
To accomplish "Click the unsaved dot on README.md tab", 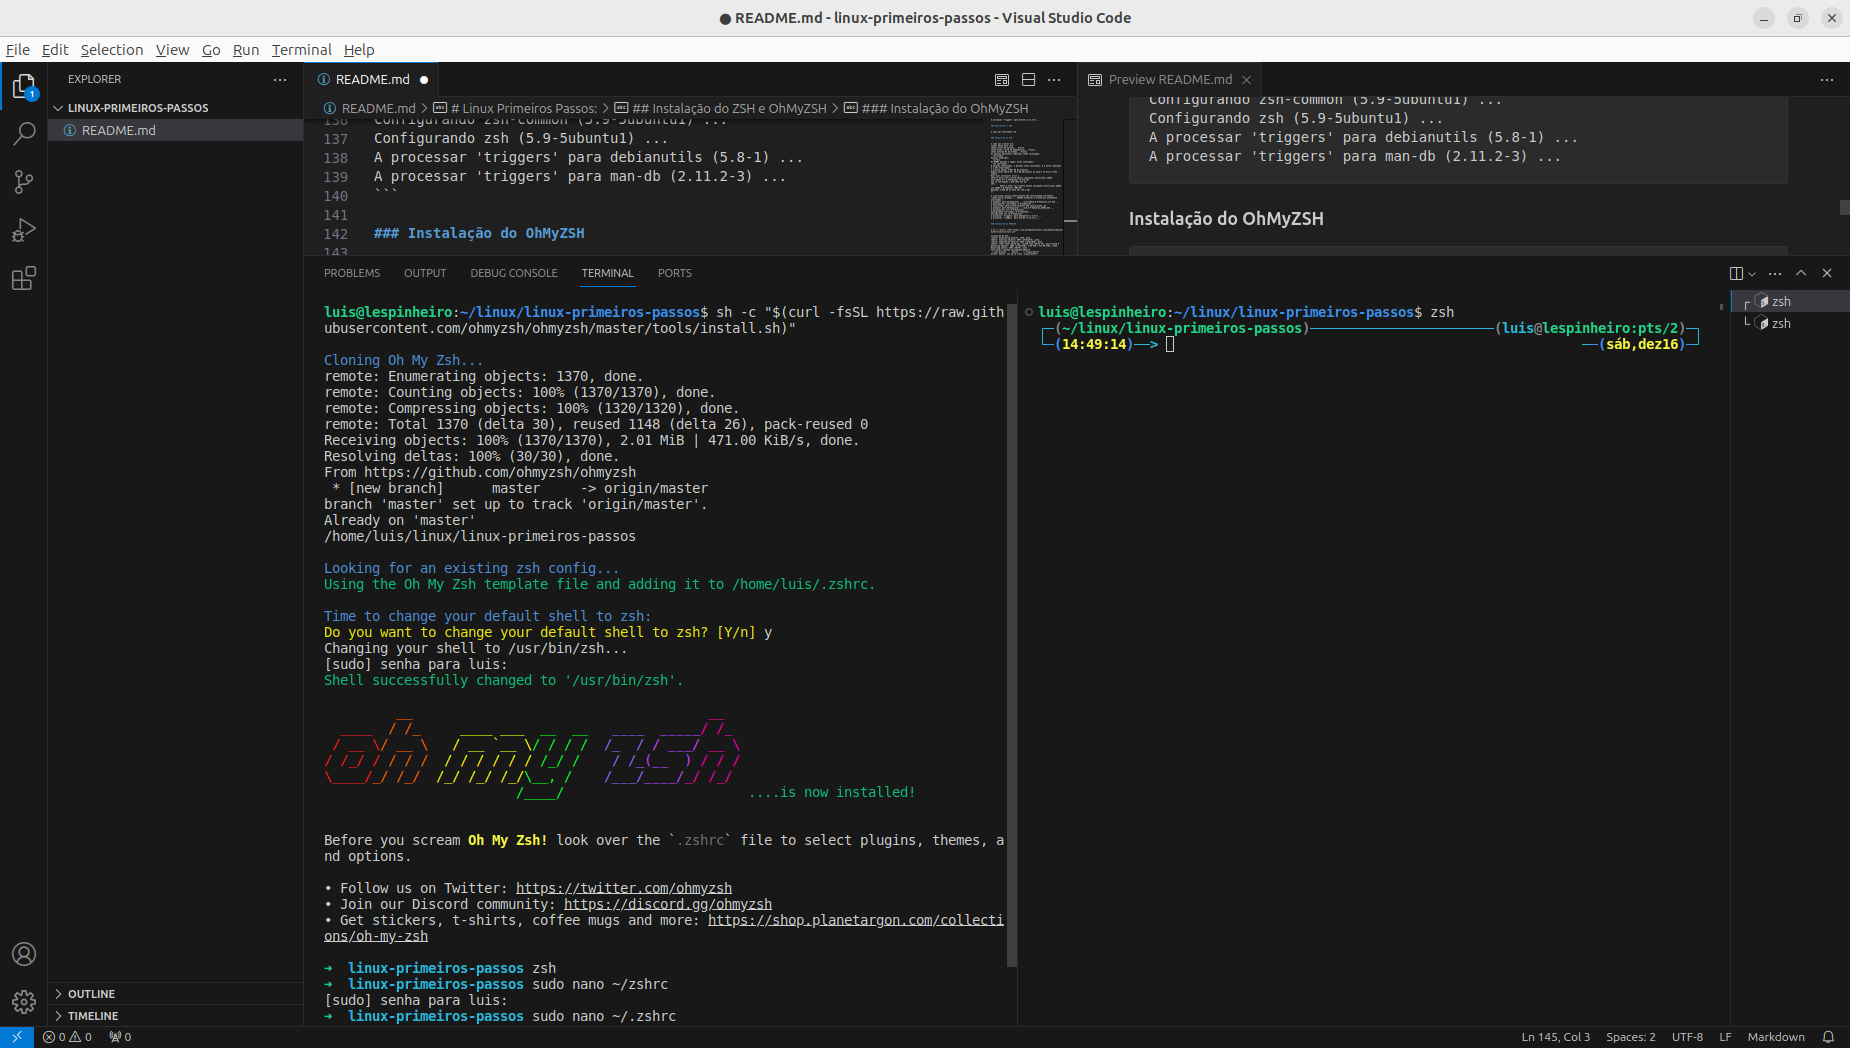I will pyautogui.click(x=424, y=80).
